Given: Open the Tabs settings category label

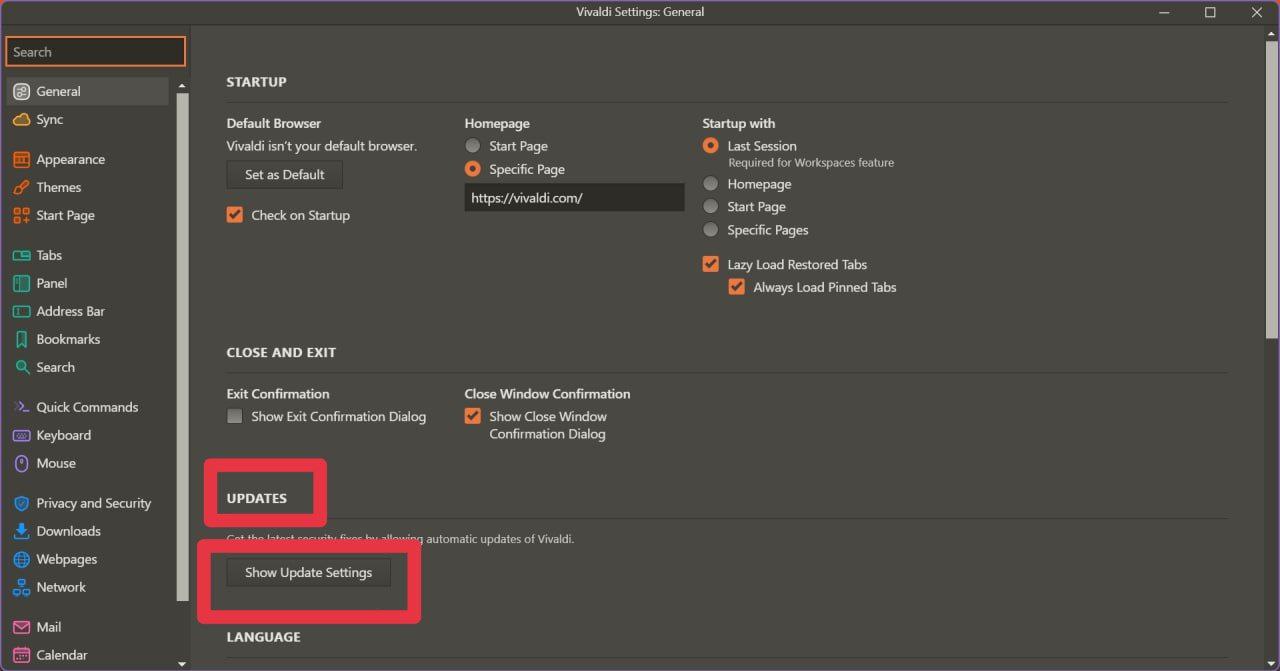Looking at the screenshot, I should tap(49, 255).
